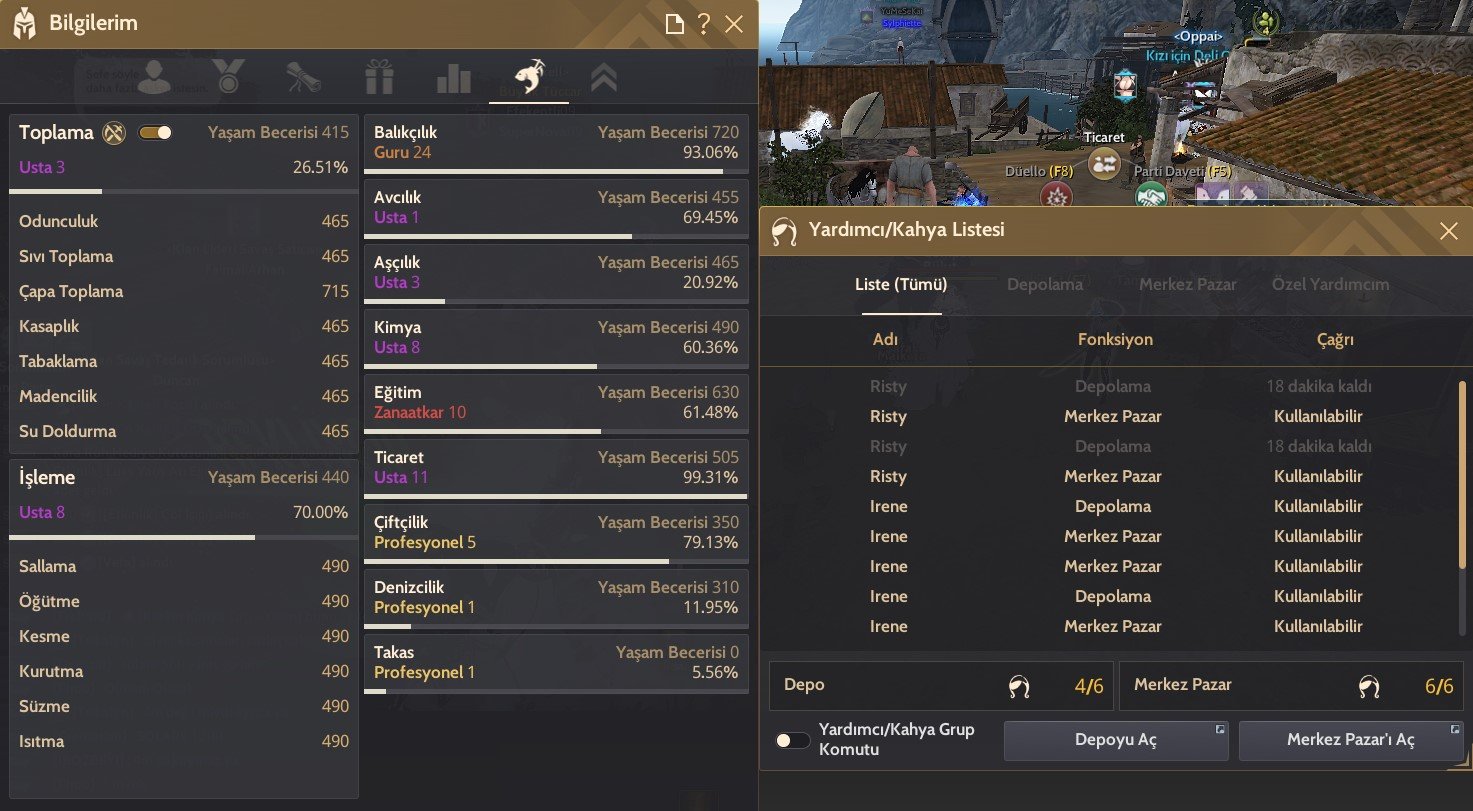Open the double chevron rank tab
1473x811 pixels.
[604, 77]
